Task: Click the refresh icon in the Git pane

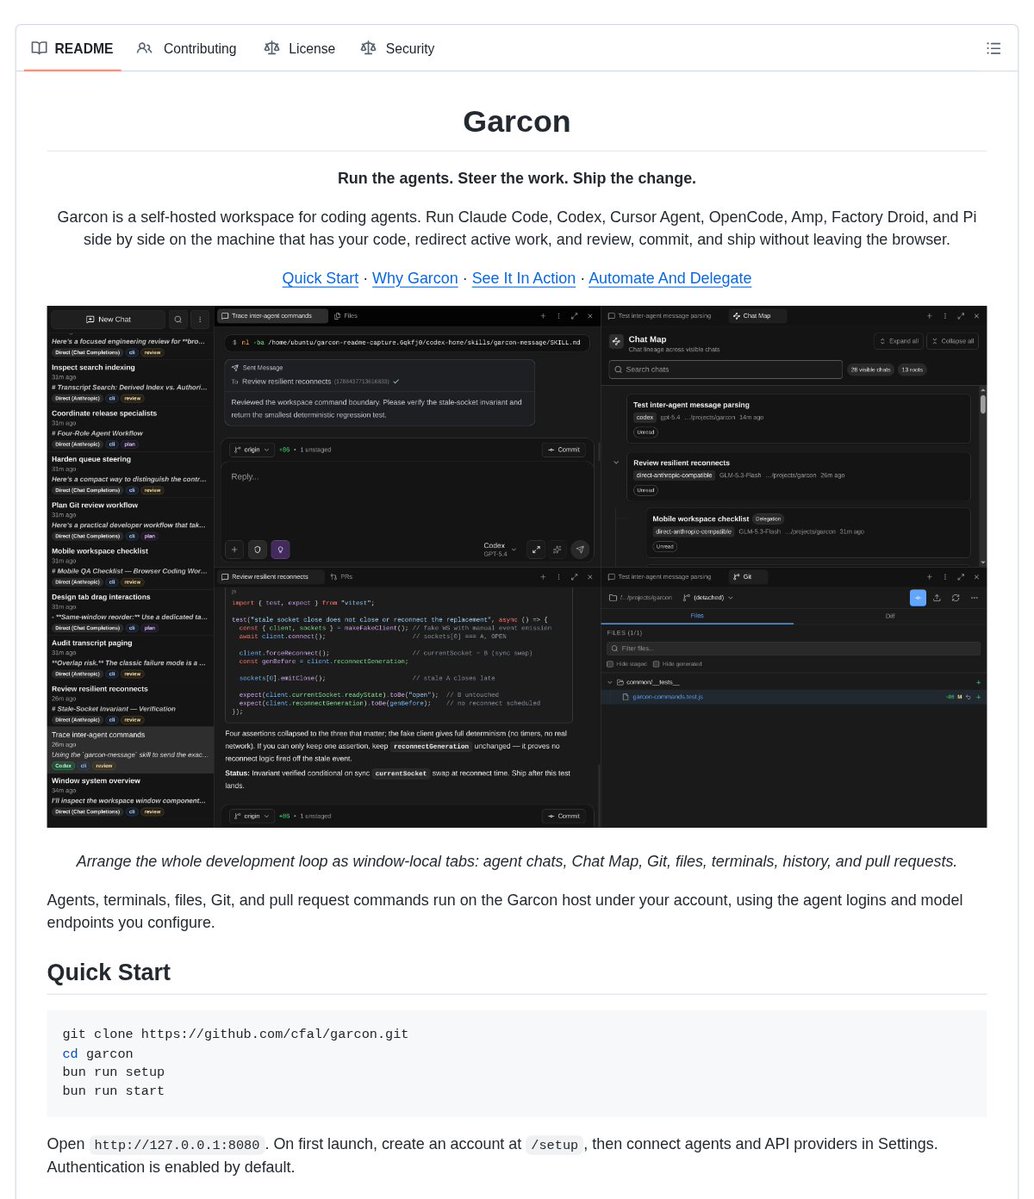Action: [x=955, y=598]
